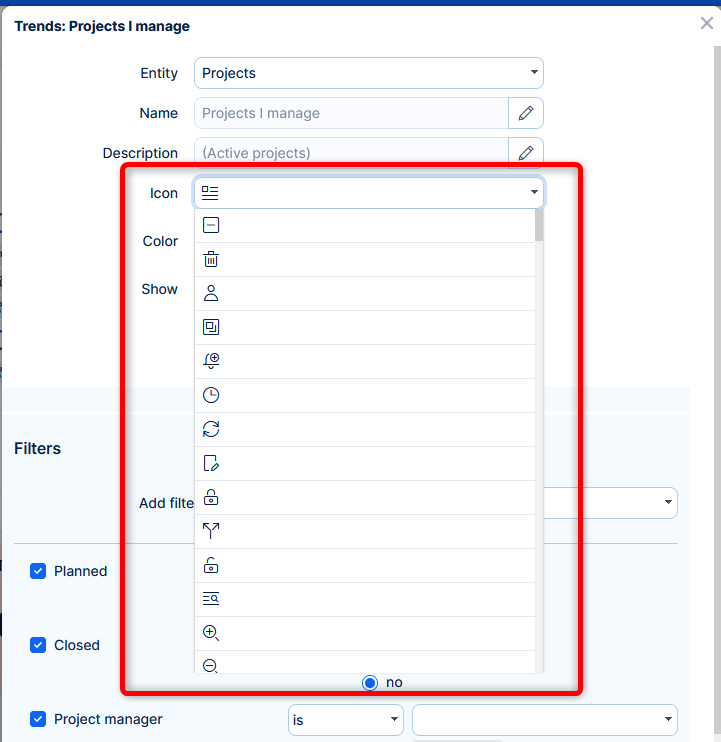The height and width of the screenshot is (742, 721).
Task: Open the Project manager 'is' operator dropdown
Action: pos(345,719)
